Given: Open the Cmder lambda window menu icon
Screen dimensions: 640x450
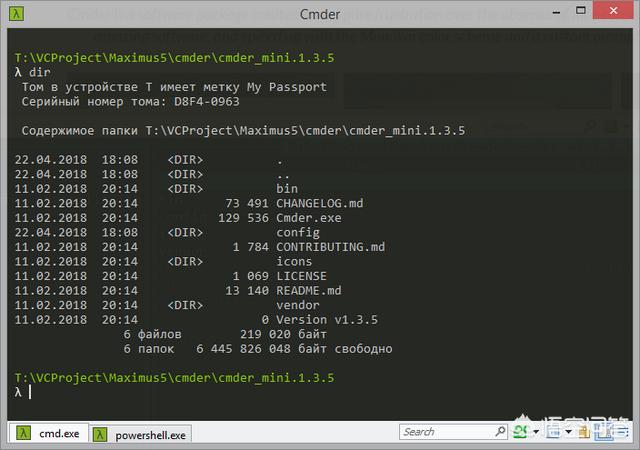Looking at the screenshot, I should [16, 13].
